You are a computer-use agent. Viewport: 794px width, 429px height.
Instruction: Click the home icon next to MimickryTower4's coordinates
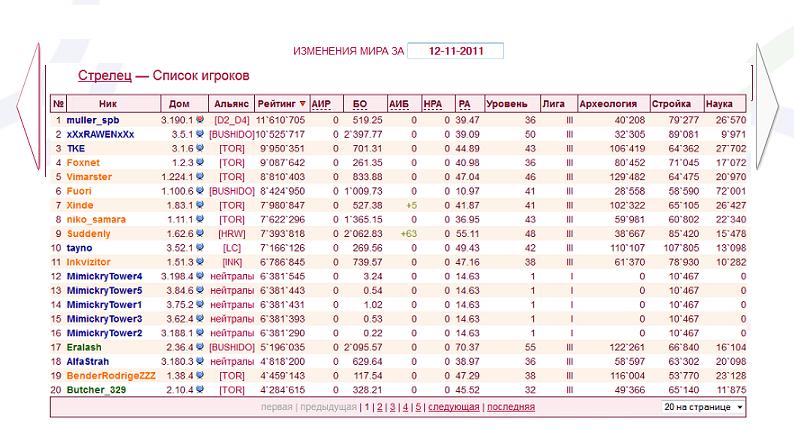coord(199,276)
